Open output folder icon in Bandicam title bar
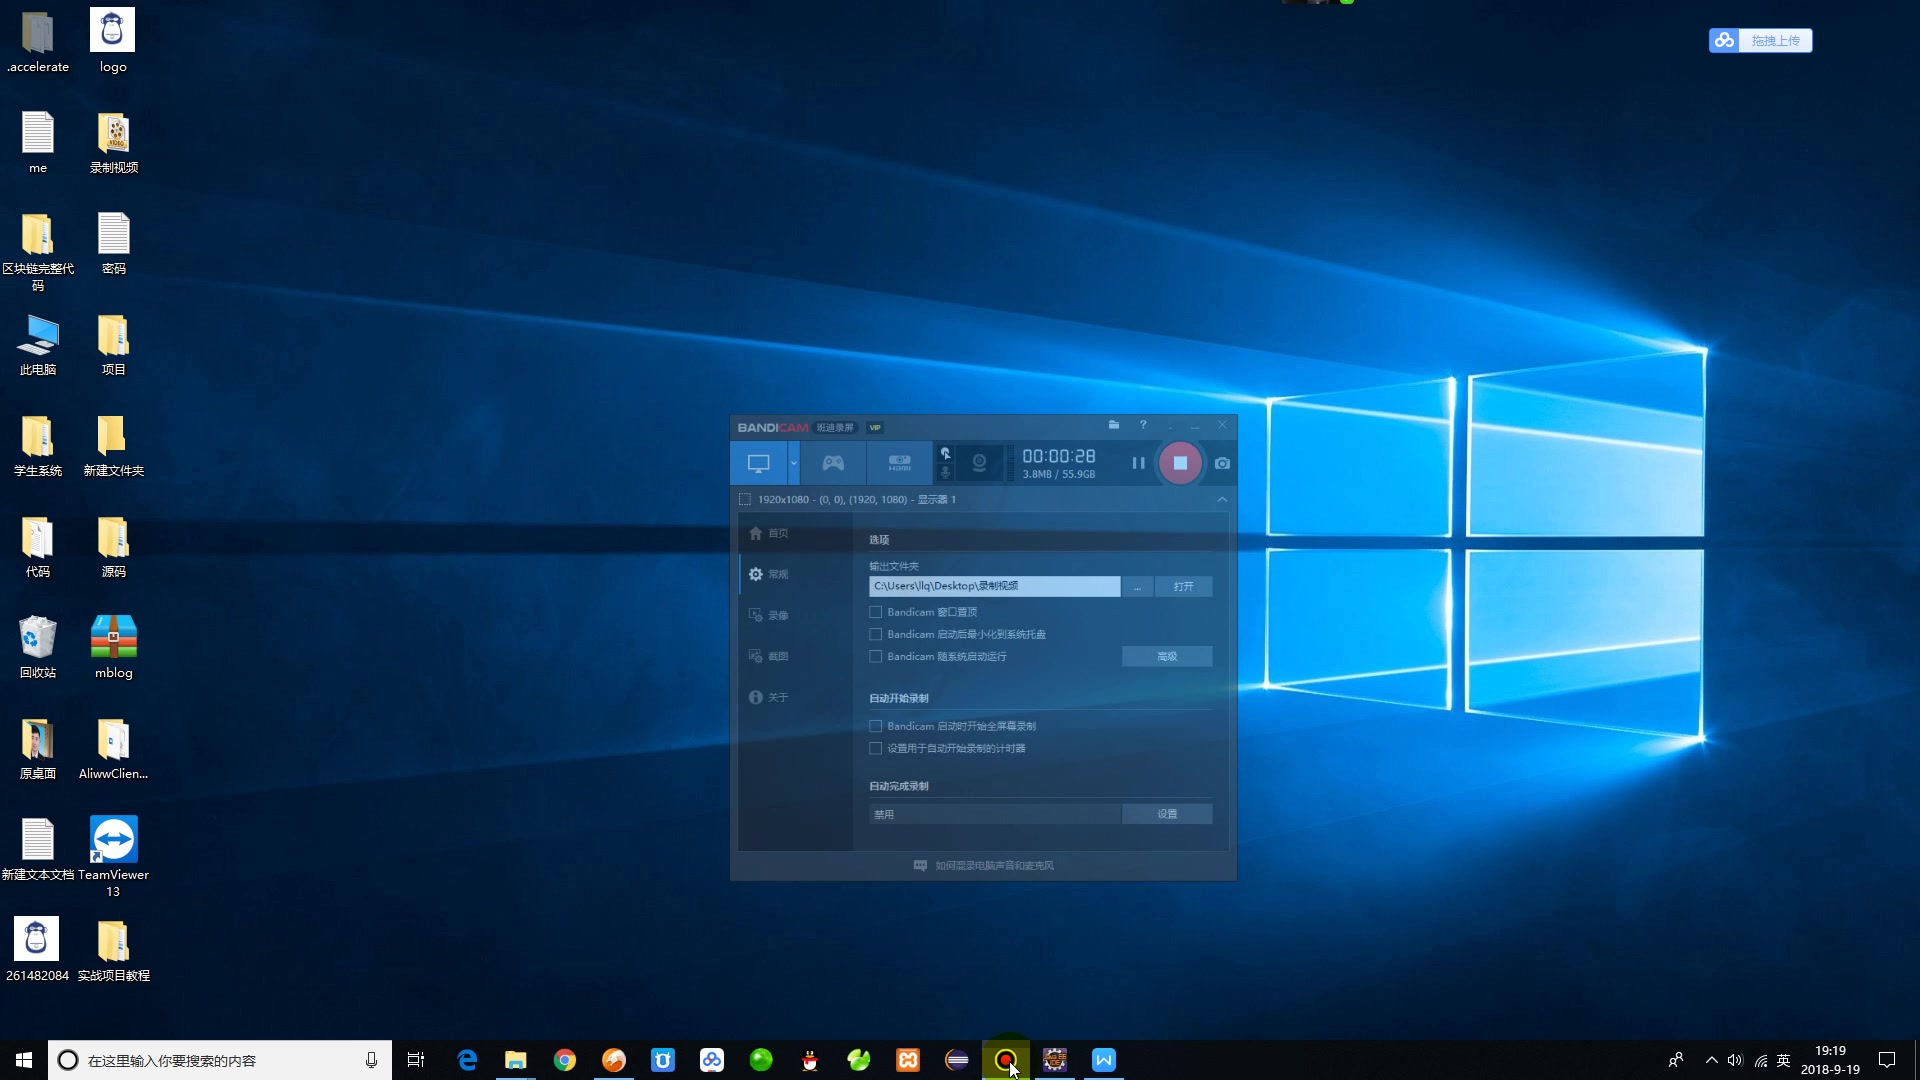Screen dimensions: 1920x1080 tap(1114, 425)
